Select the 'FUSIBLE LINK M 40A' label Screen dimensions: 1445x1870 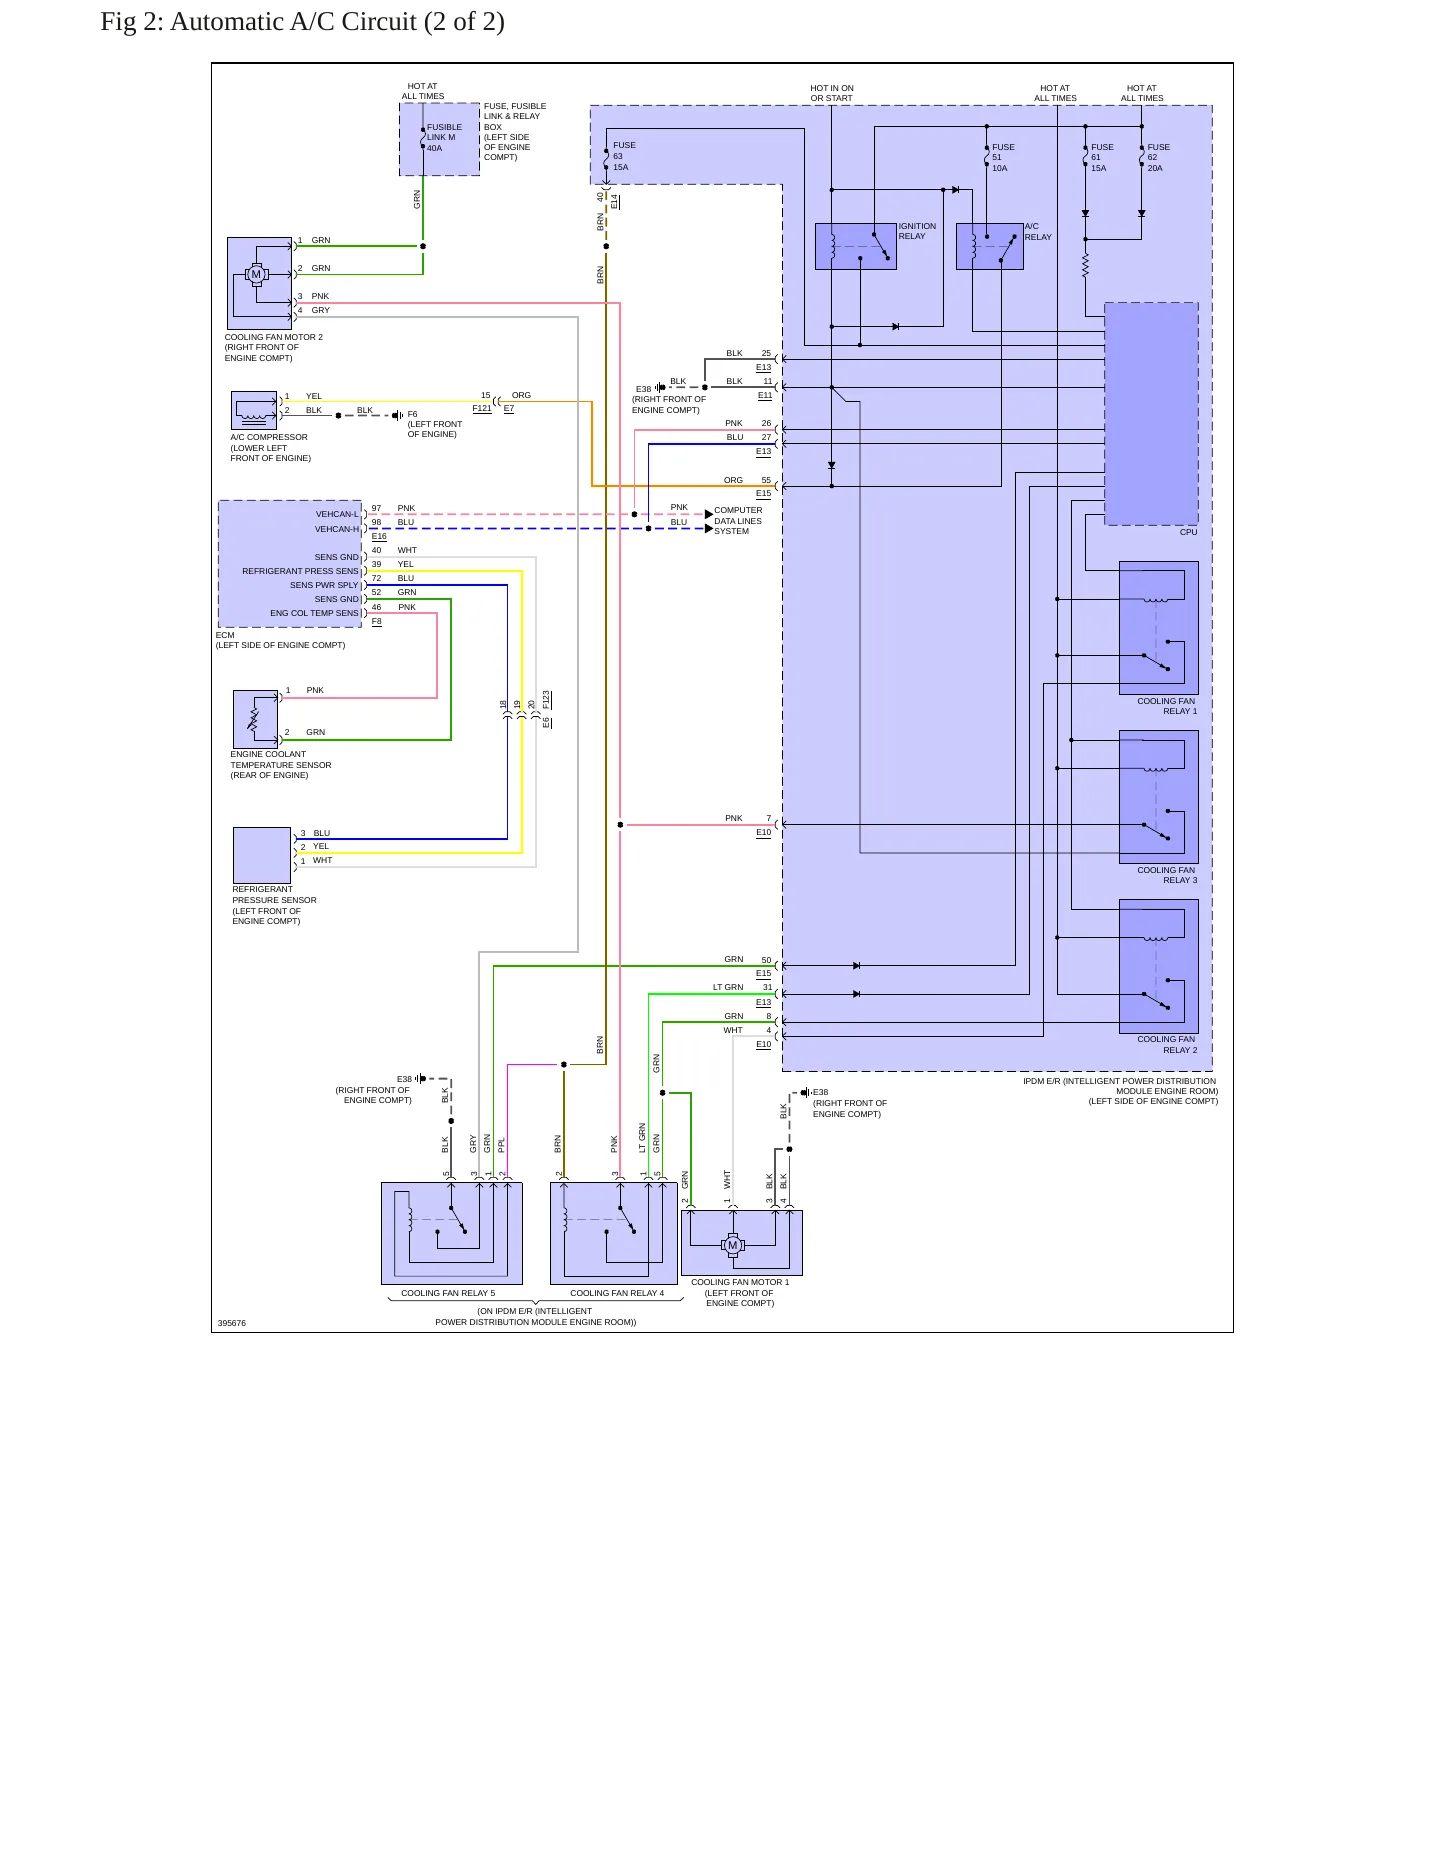(x=444, y=138)
